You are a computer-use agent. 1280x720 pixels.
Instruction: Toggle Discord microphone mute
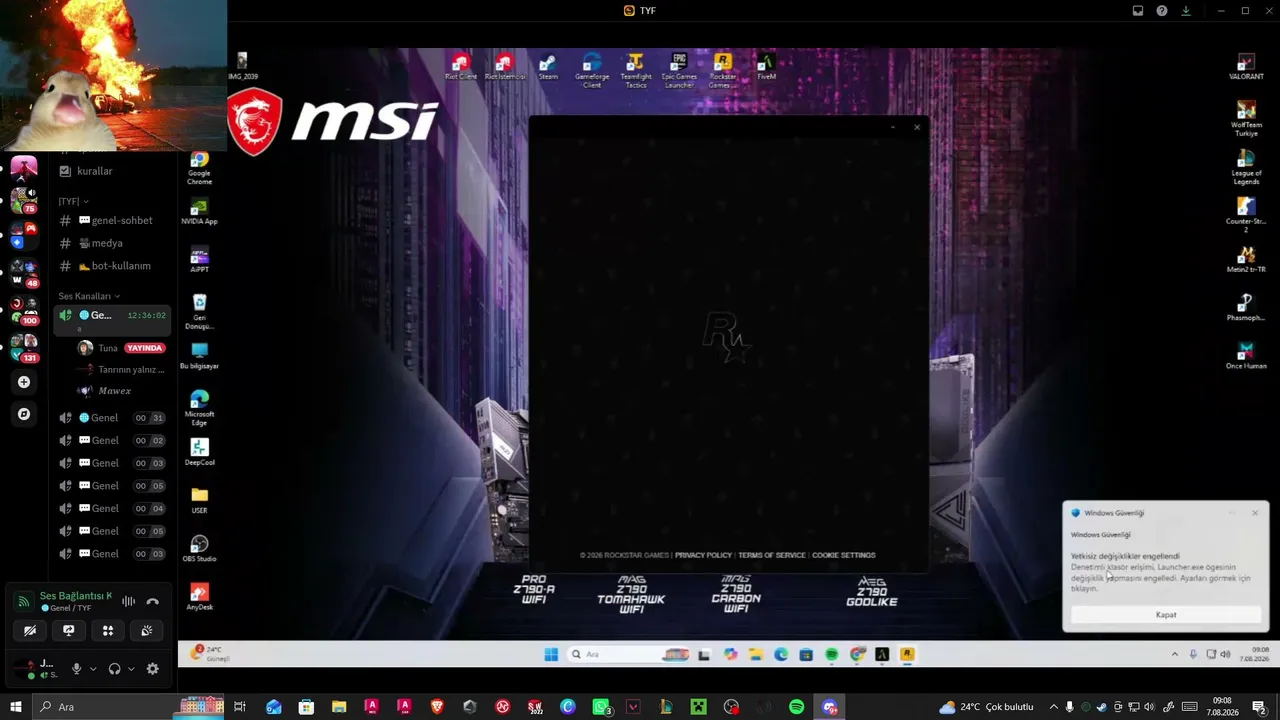(x=76, y=669)
